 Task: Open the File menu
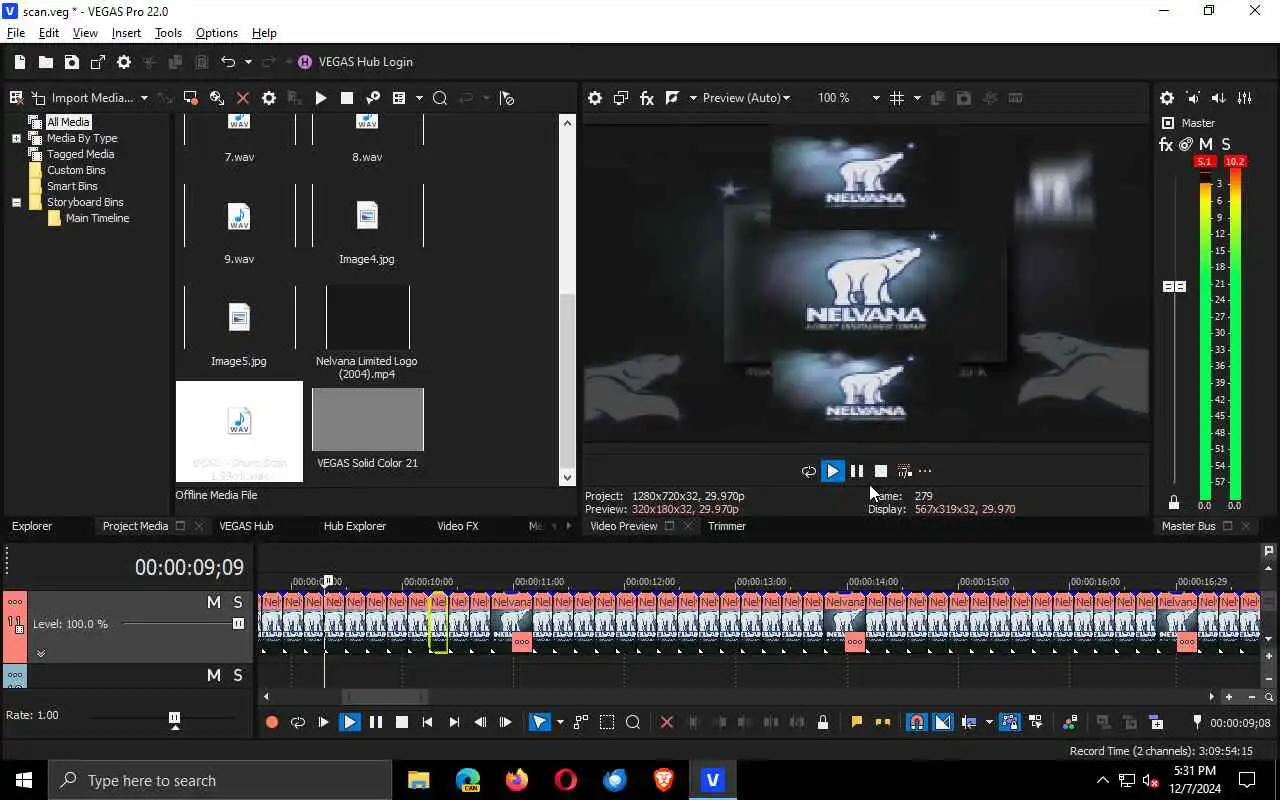coord(16,33)
